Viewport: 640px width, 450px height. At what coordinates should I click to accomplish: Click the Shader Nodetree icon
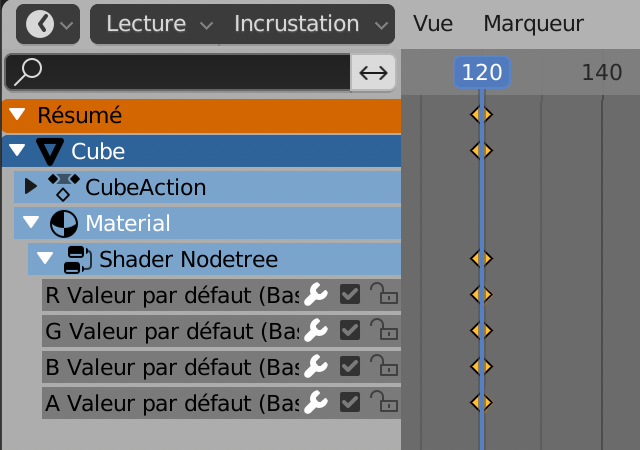78,259
